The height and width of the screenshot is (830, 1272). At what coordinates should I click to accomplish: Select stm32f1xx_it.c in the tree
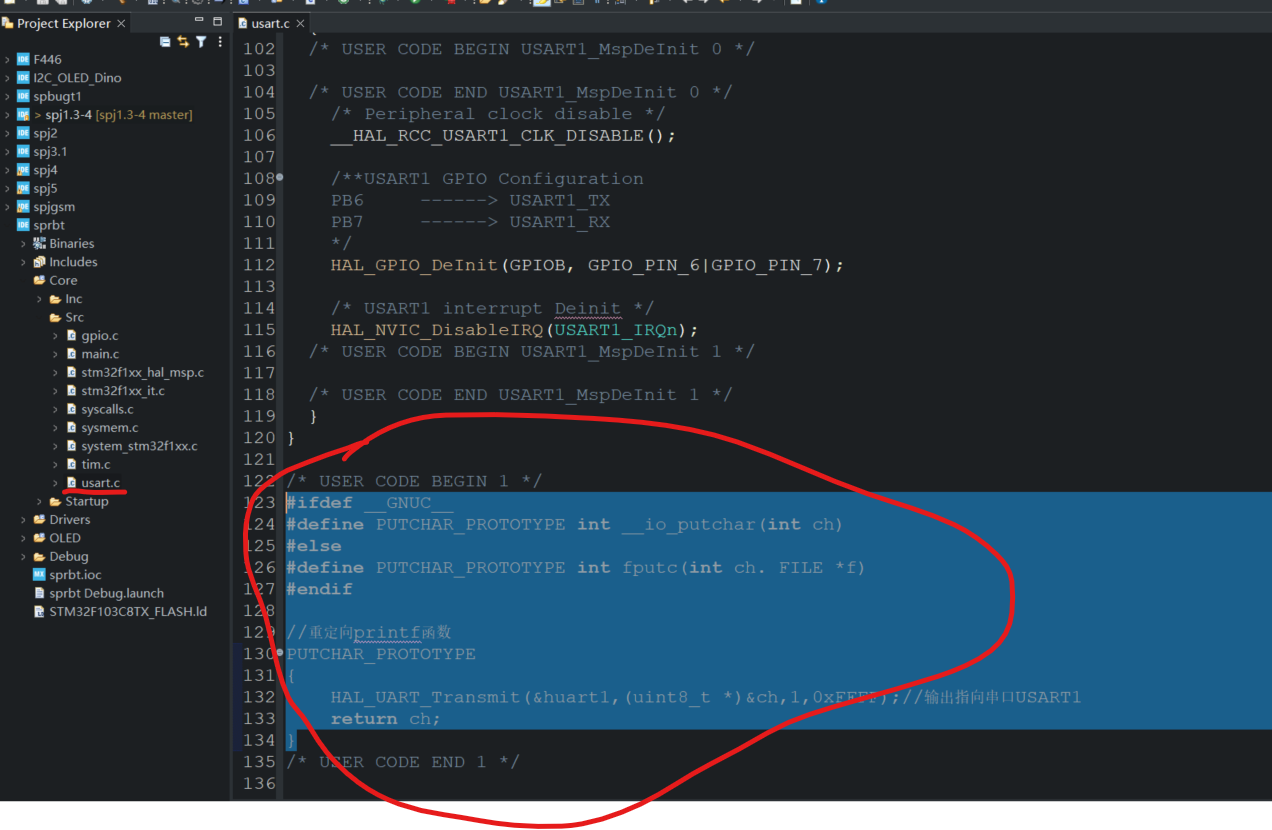[123, 391]
